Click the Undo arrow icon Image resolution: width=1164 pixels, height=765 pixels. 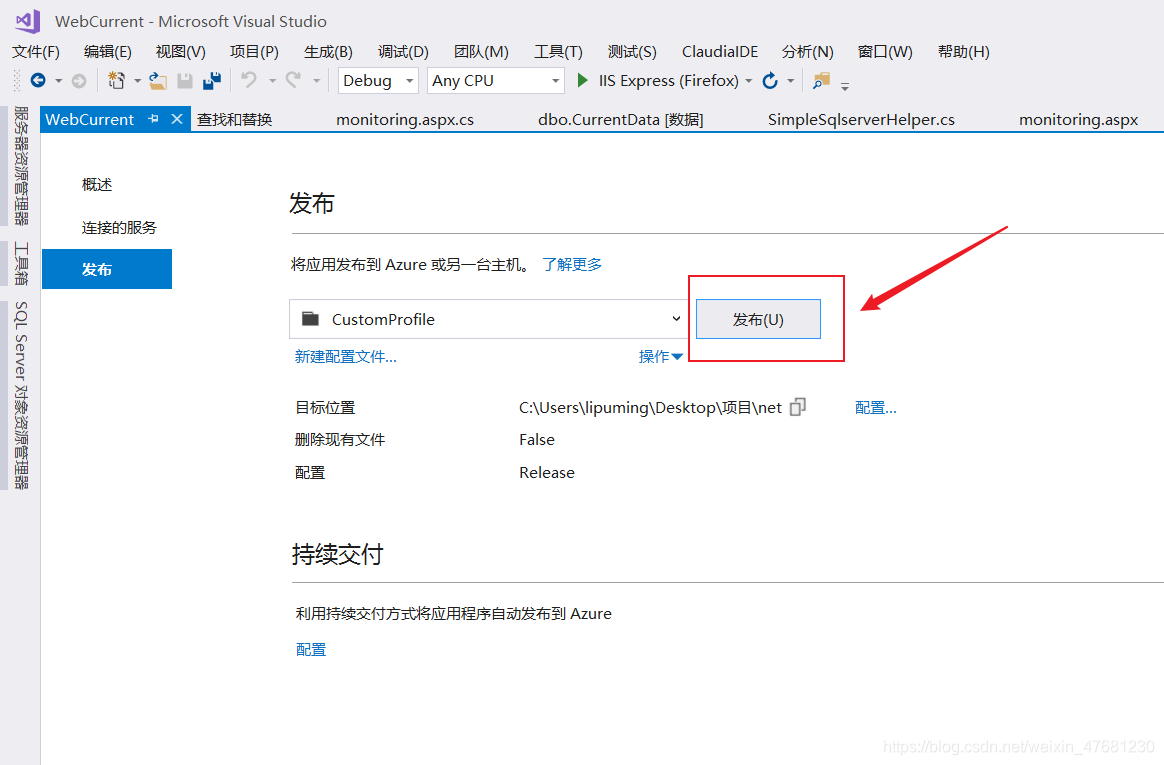[x=249, y=79]
